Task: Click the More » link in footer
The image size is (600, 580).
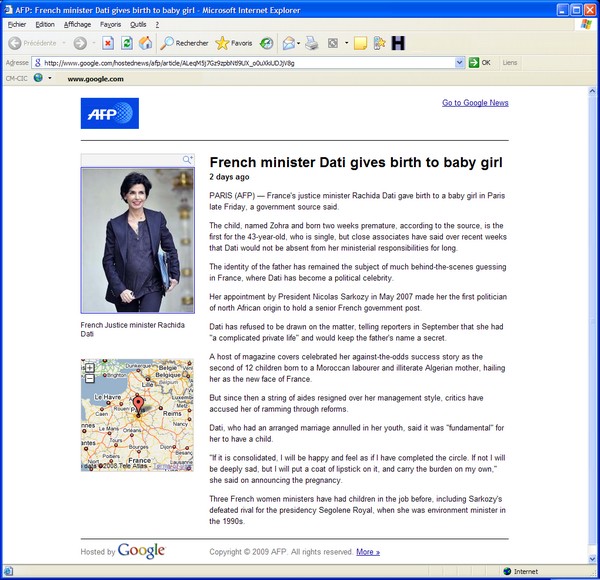Action: [x=368, y=552]
